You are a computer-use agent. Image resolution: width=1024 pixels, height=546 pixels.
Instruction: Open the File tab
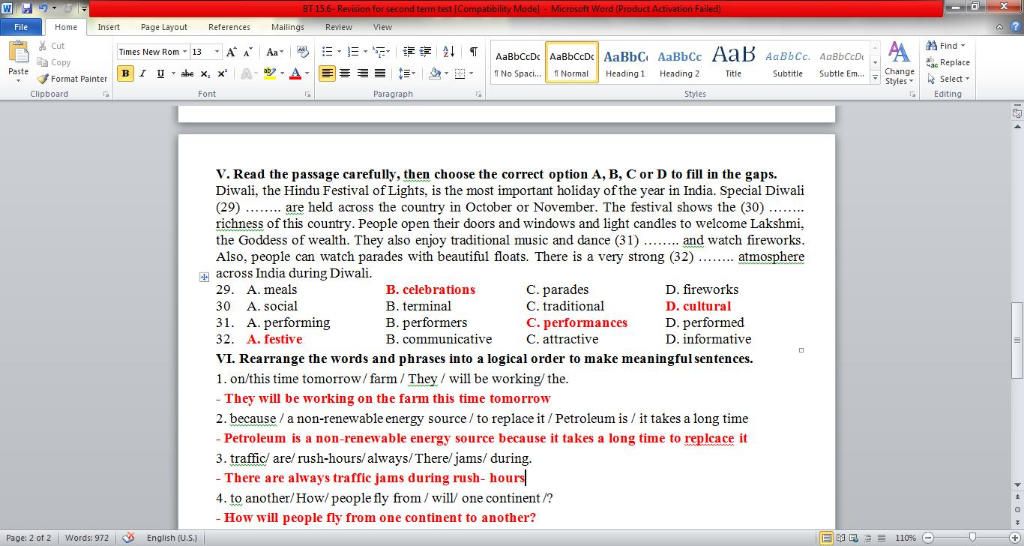pyautogui.click(x=21, y=27)
